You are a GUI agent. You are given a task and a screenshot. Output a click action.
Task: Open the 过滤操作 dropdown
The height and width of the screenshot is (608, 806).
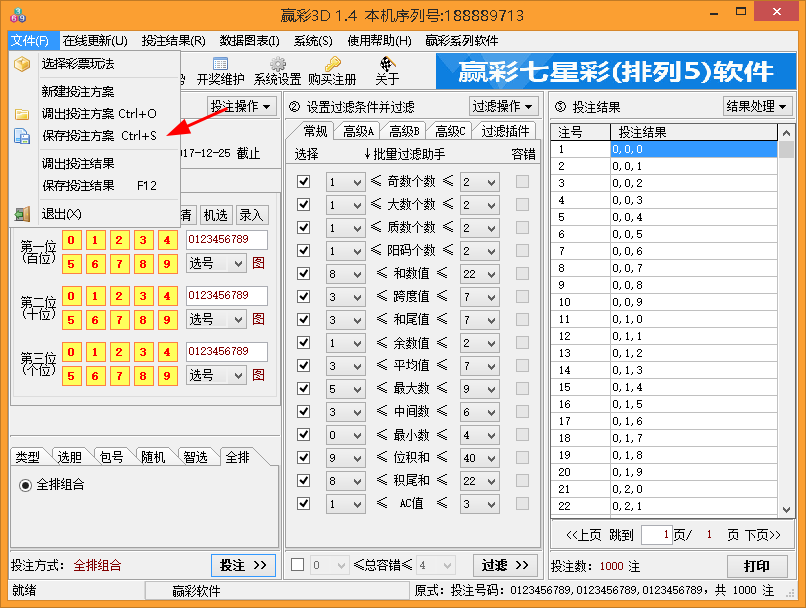point(504,106)
